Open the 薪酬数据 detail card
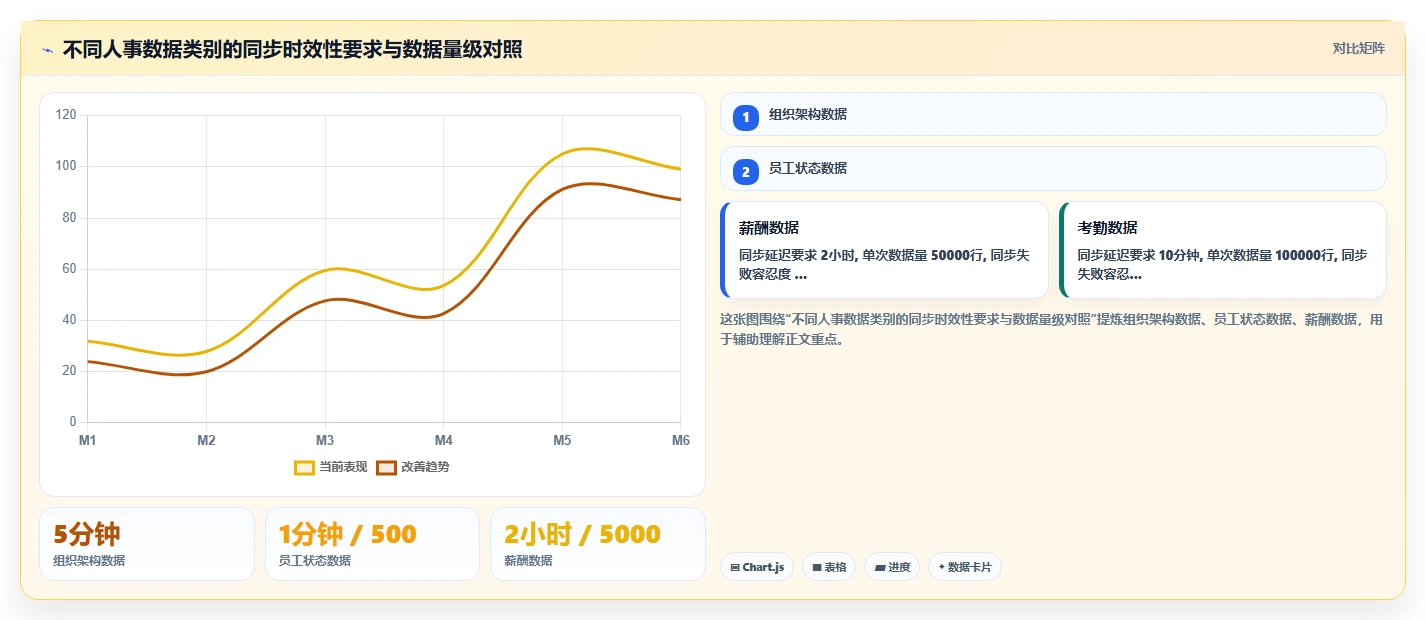 click(884, 250)
